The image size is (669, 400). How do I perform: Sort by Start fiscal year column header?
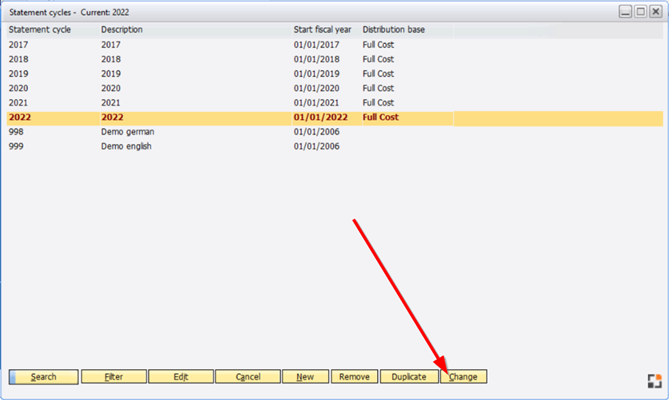323,30
